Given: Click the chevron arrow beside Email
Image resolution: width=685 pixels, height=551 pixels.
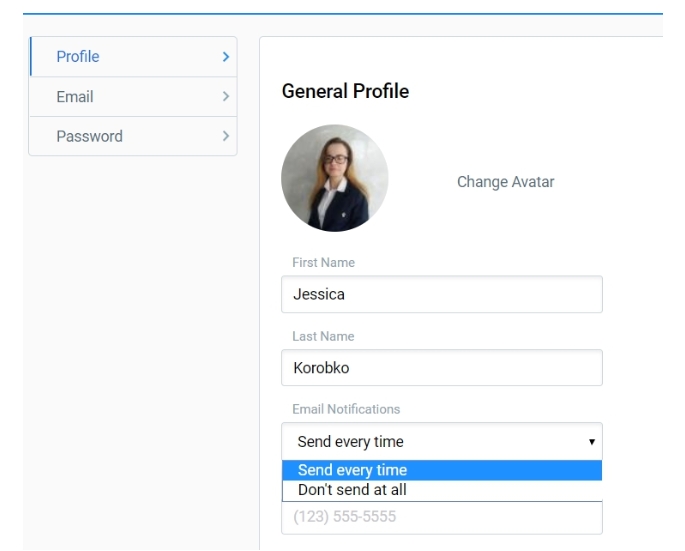Looking at the screenshot, I should [225, 97].
